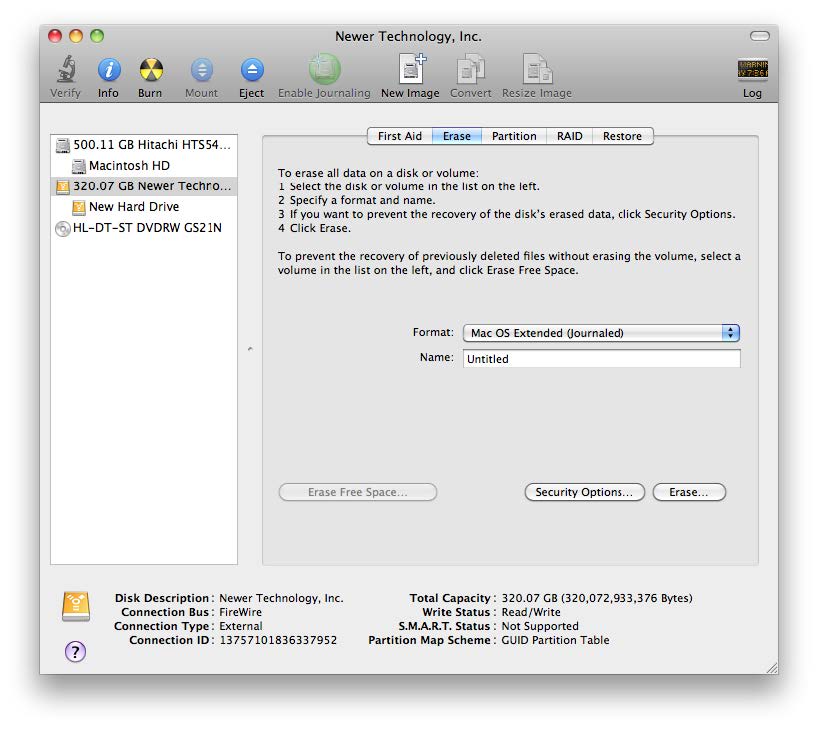The width and height of the screenshot is (818, 729).
Task: Select Macintosh HD volume in sidebar
Action: coord(129,165)
